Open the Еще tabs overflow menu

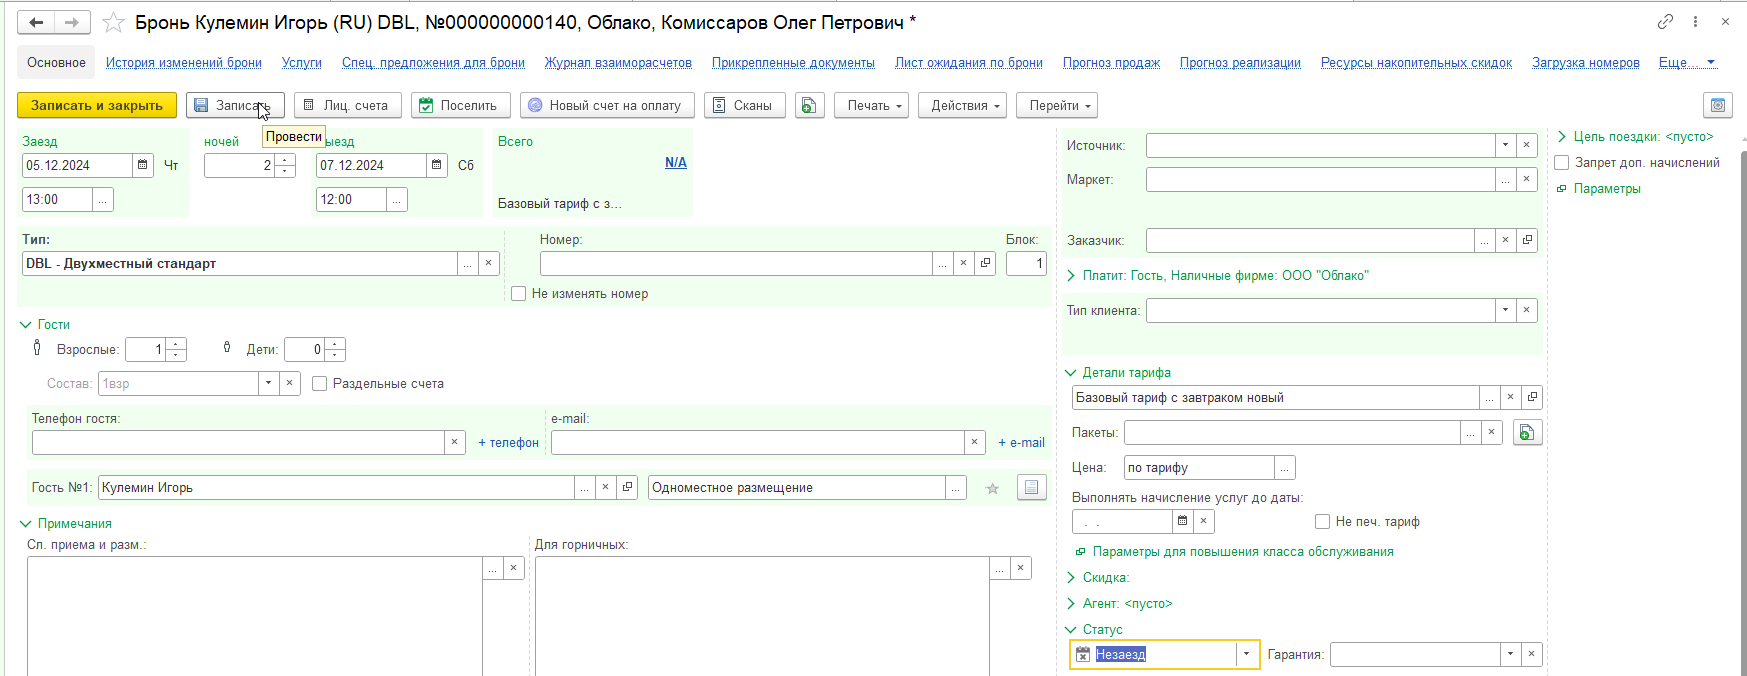point(1687,62)
